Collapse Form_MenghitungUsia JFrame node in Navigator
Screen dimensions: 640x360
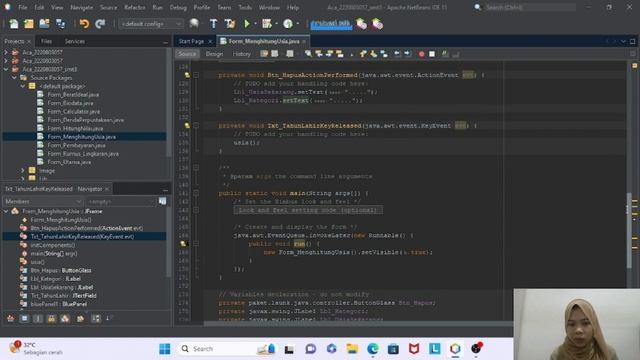click(6, 211)
